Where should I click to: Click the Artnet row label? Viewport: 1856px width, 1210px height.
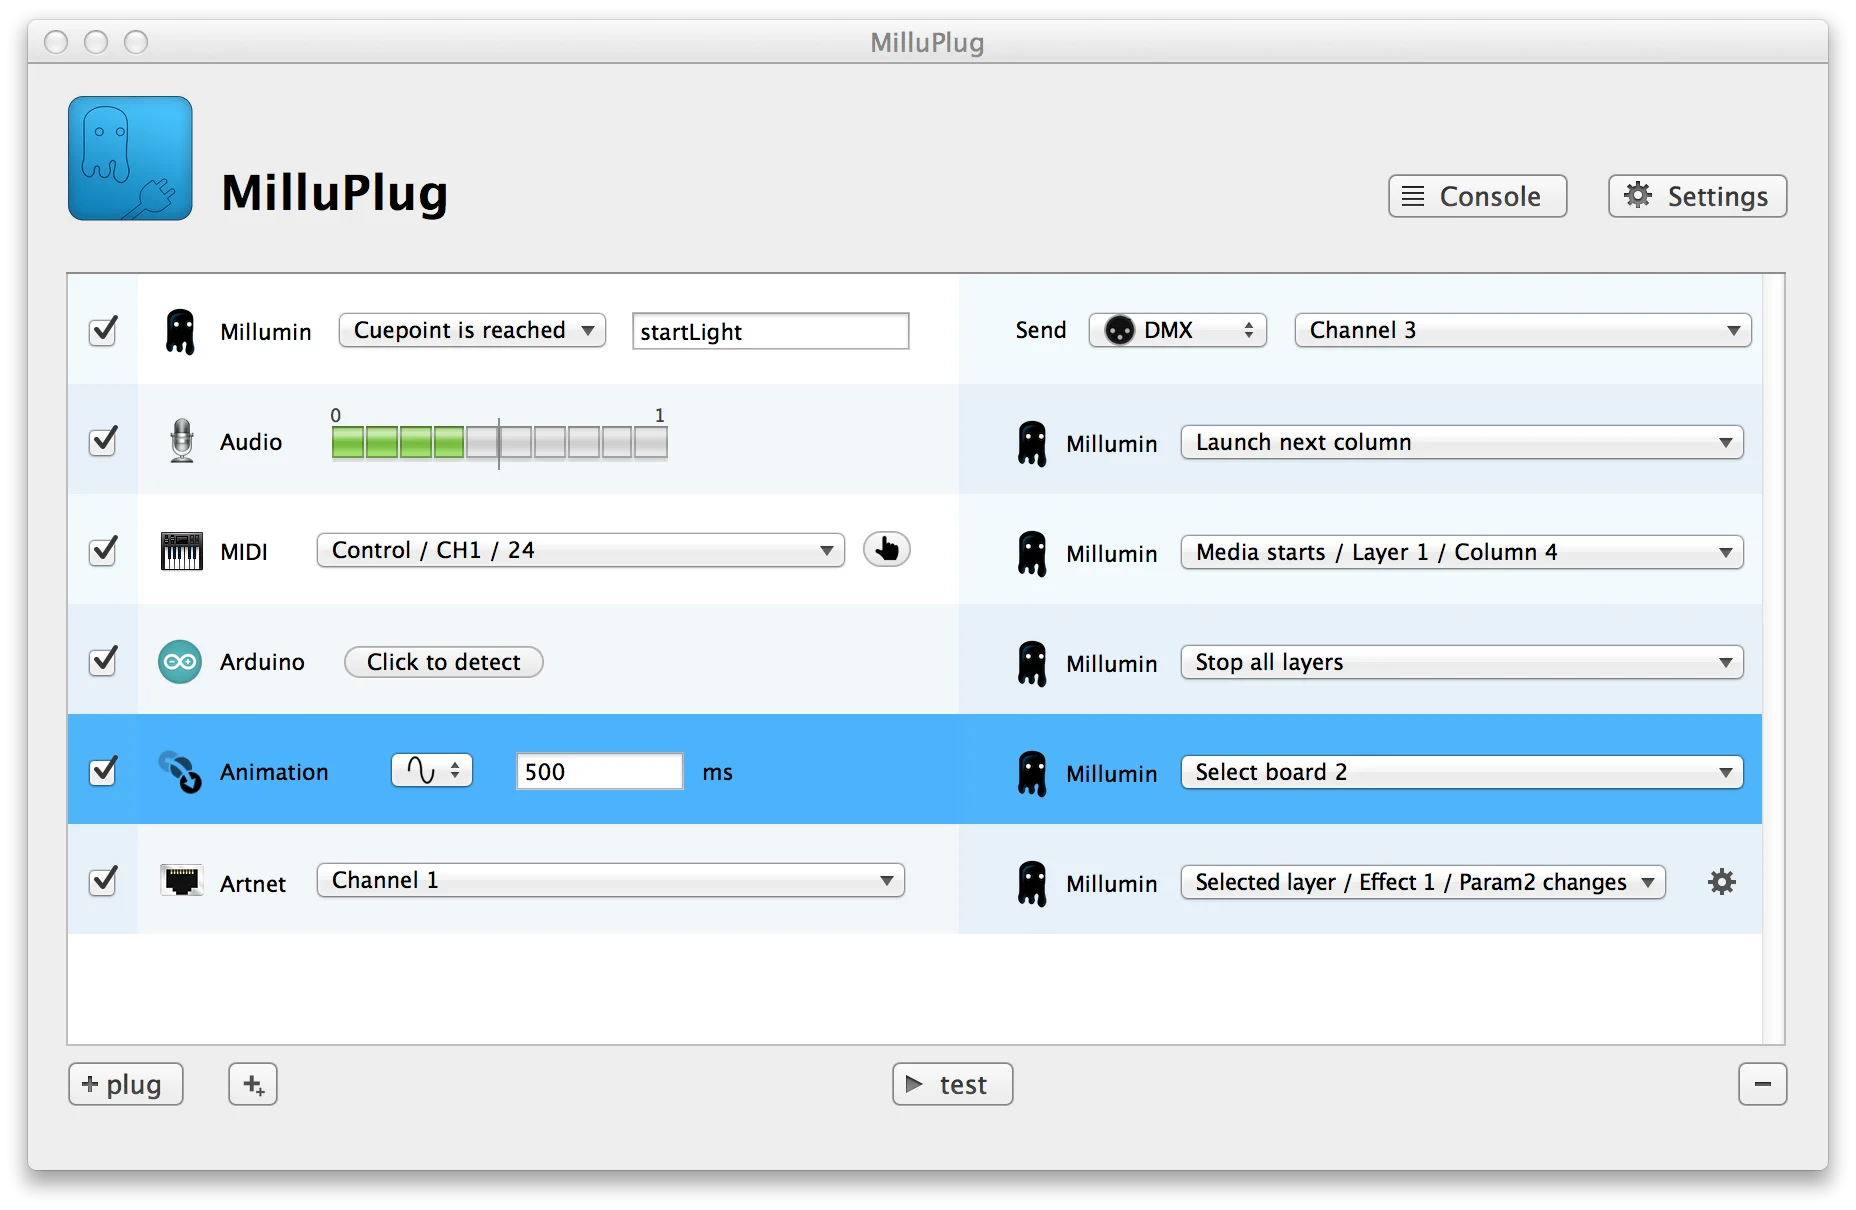(253, 884)
